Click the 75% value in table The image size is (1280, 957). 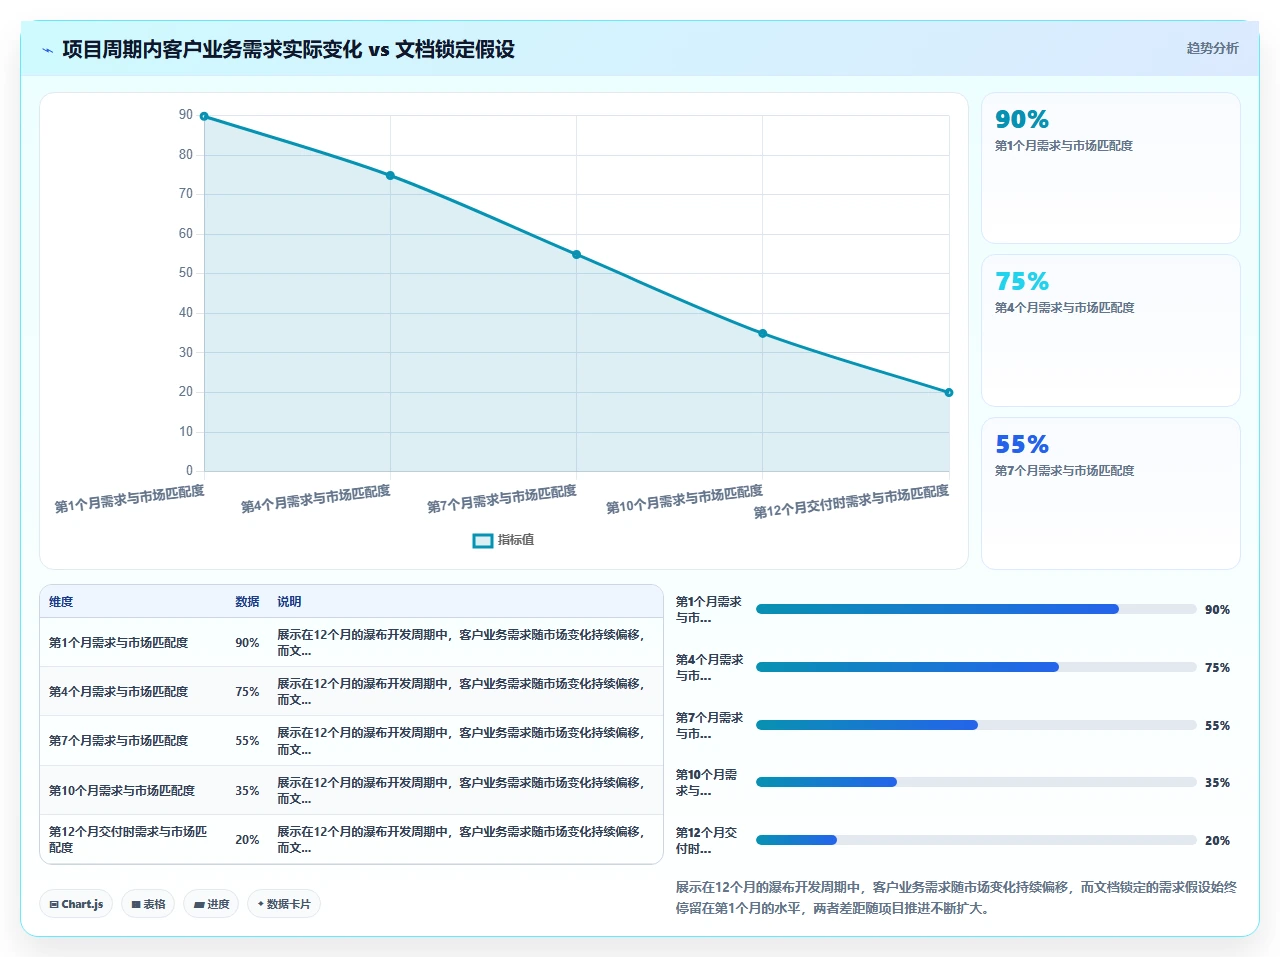coord(247,692)
